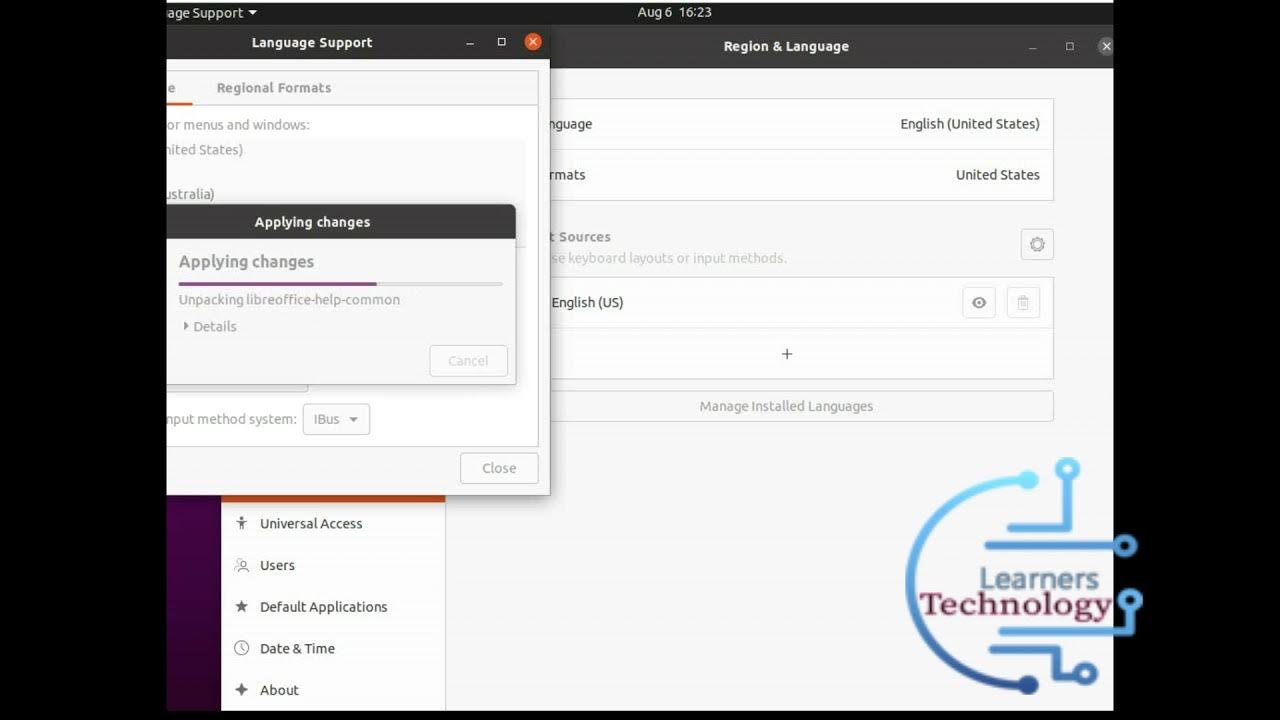Click the Default Applications star icon
The height and width of the screenshot is (720, 1280).
[241, 606]
